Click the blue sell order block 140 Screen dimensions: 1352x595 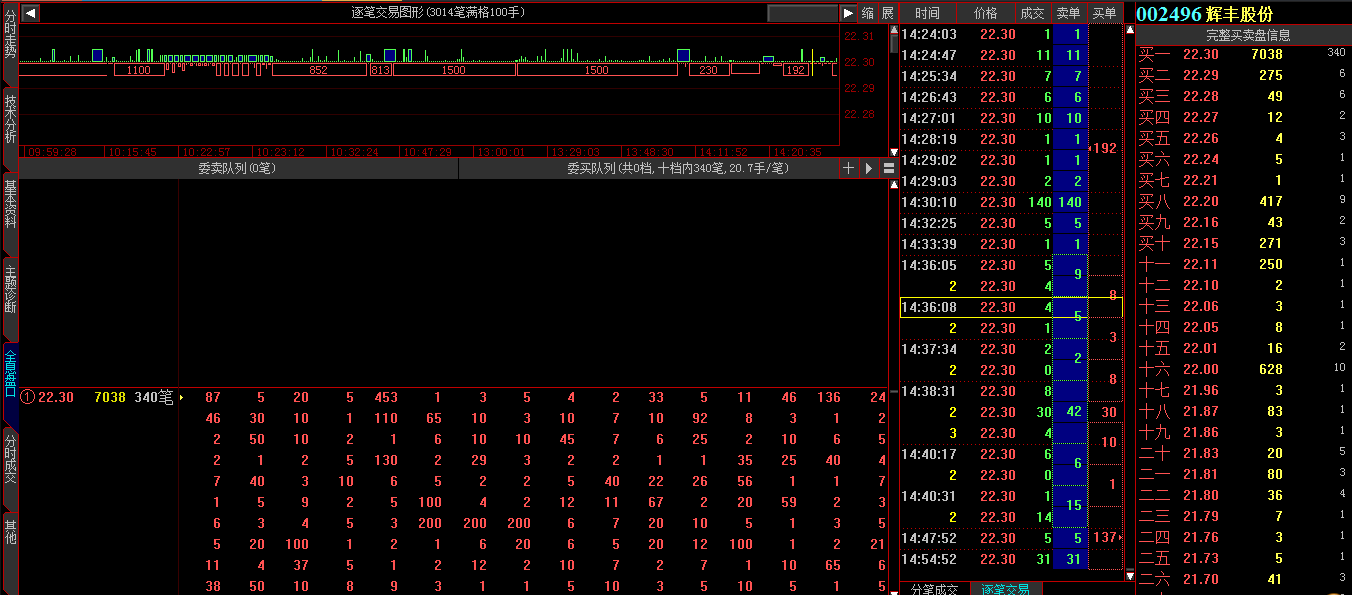1070,202
